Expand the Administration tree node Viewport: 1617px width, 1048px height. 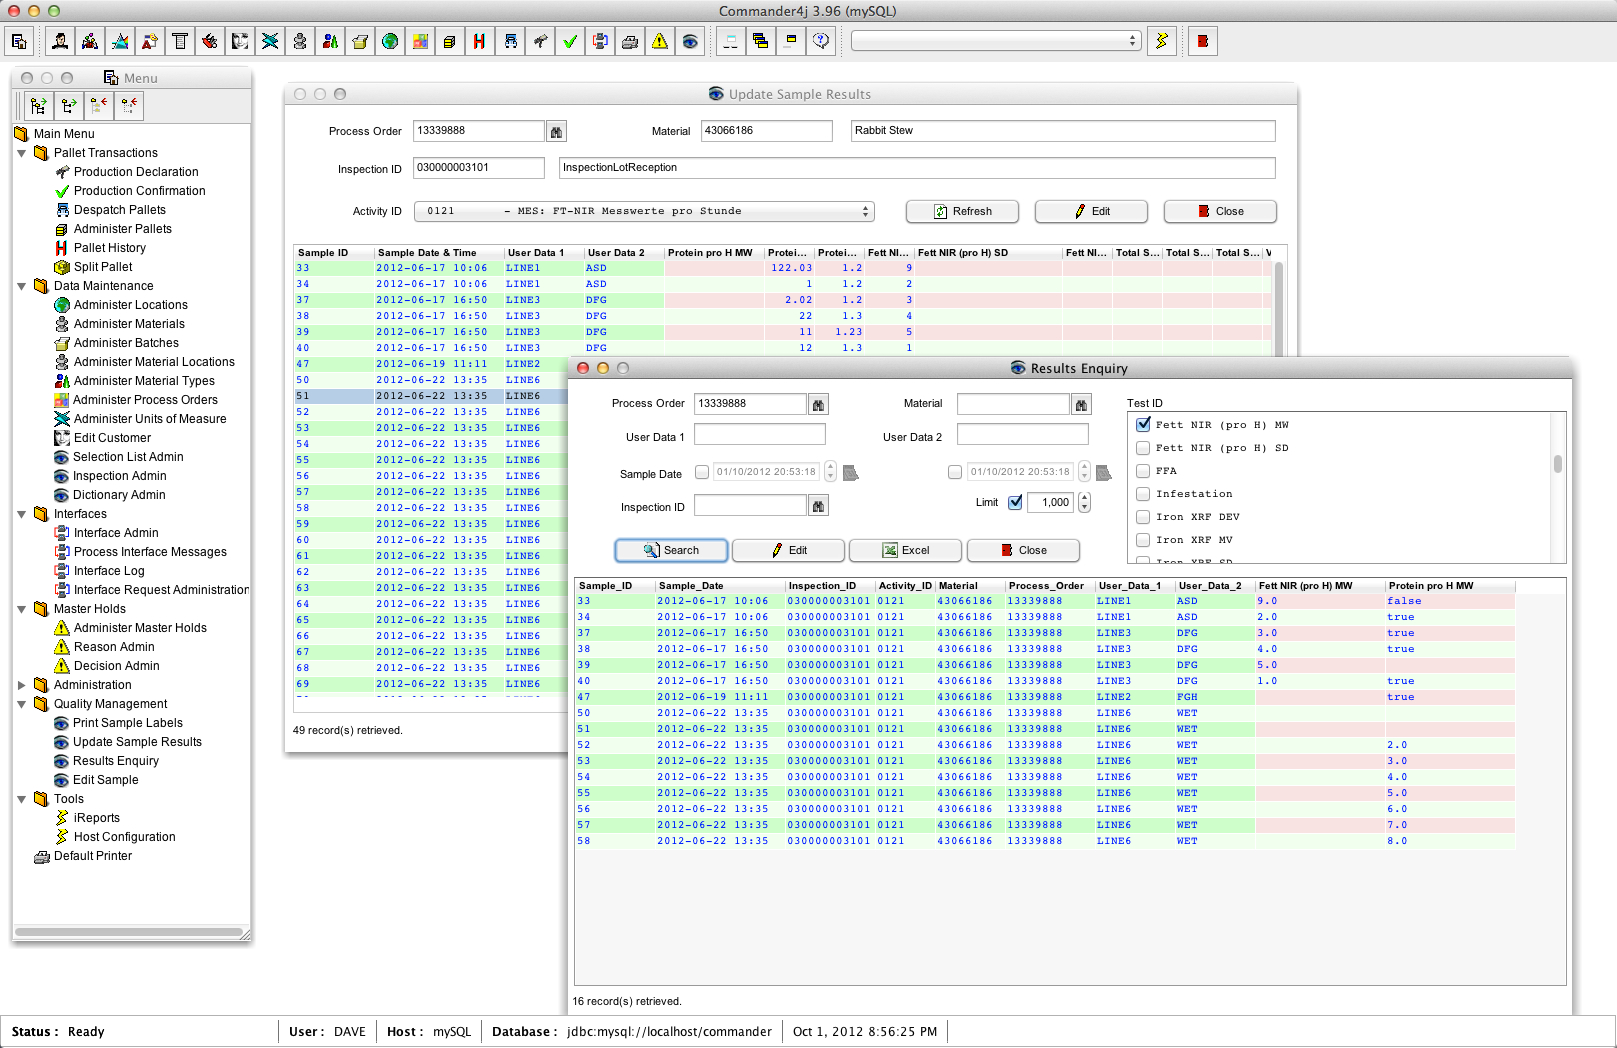point(22,685)
